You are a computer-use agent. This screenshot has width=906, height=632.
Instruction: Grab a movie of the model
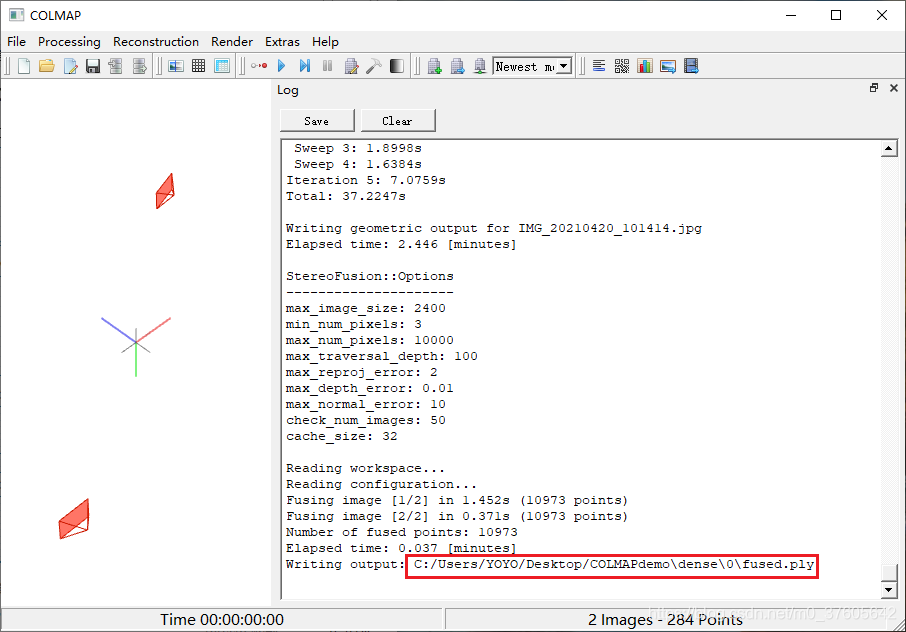[x=691, y=65]
